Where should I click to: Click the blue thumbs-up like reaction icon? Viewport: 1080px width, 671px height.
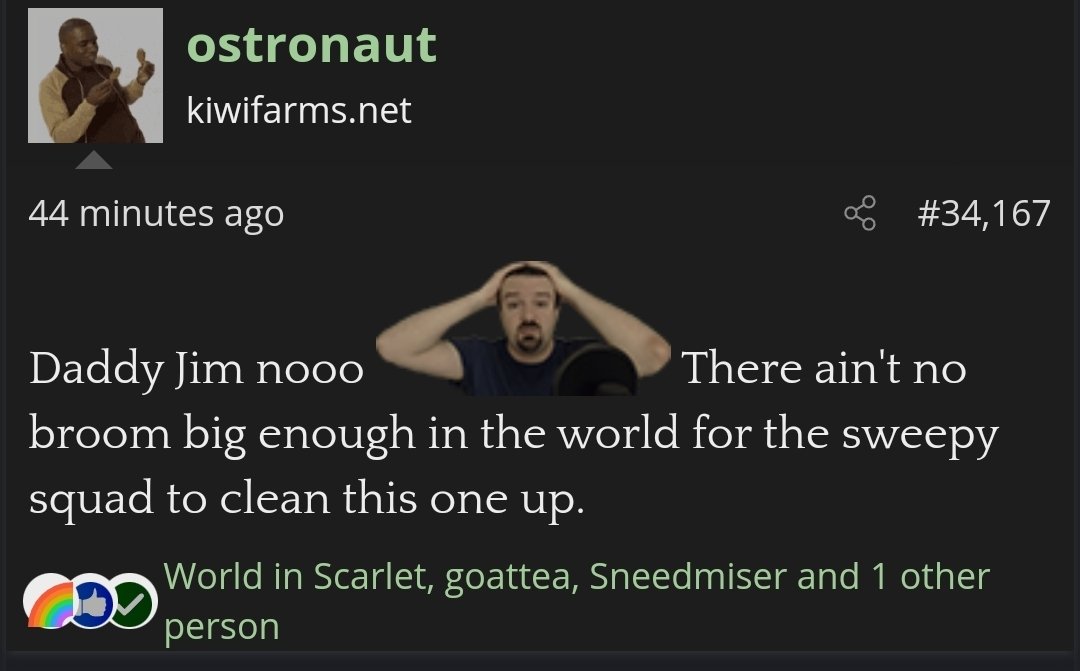click(x=92, y=601)
